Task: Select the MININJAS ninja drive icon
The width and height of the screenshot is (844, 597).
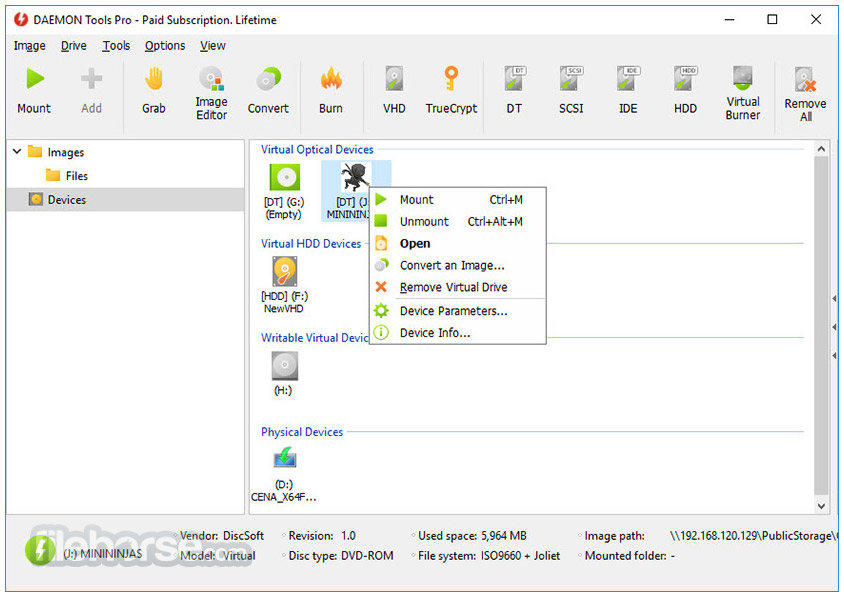Action: coord(355,177)
